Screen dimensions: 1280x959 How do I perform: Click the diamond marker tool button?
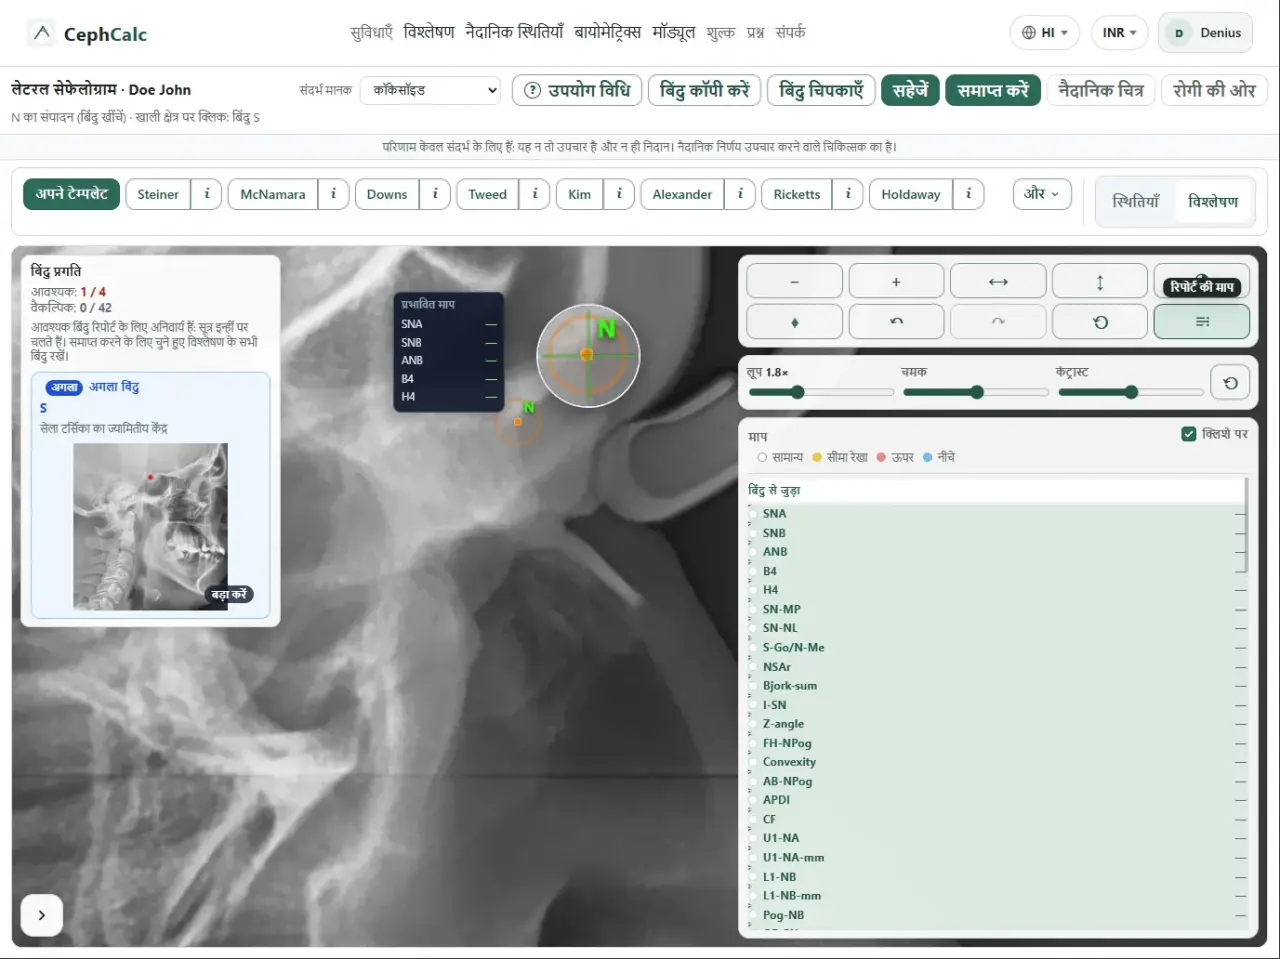(x=794, y=322)
